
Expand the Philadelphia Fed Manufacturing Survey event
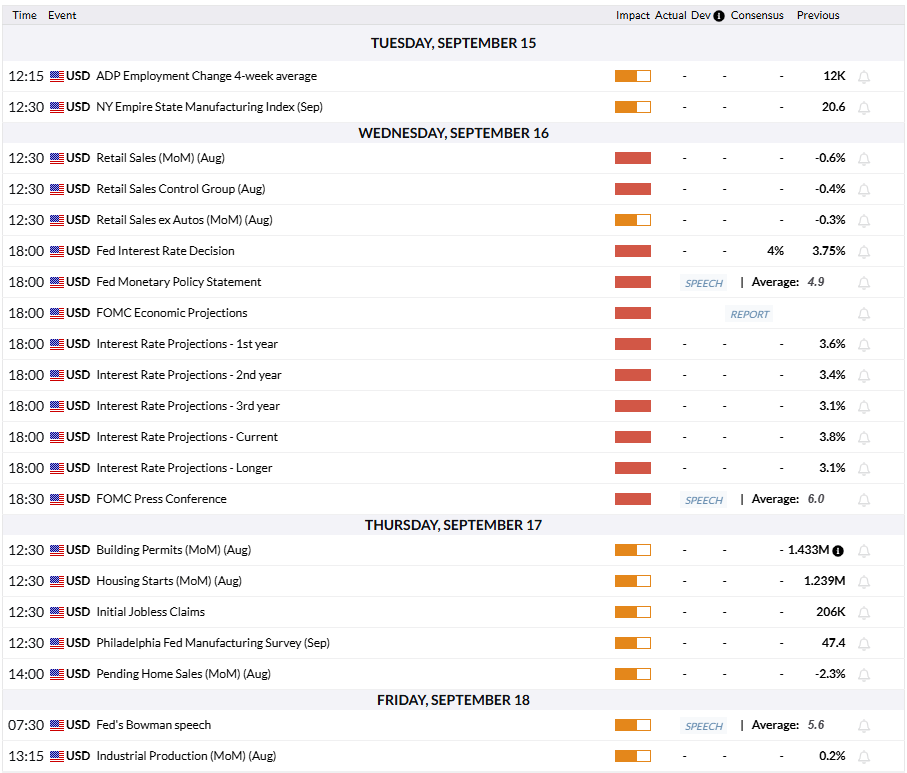[454, 643]
